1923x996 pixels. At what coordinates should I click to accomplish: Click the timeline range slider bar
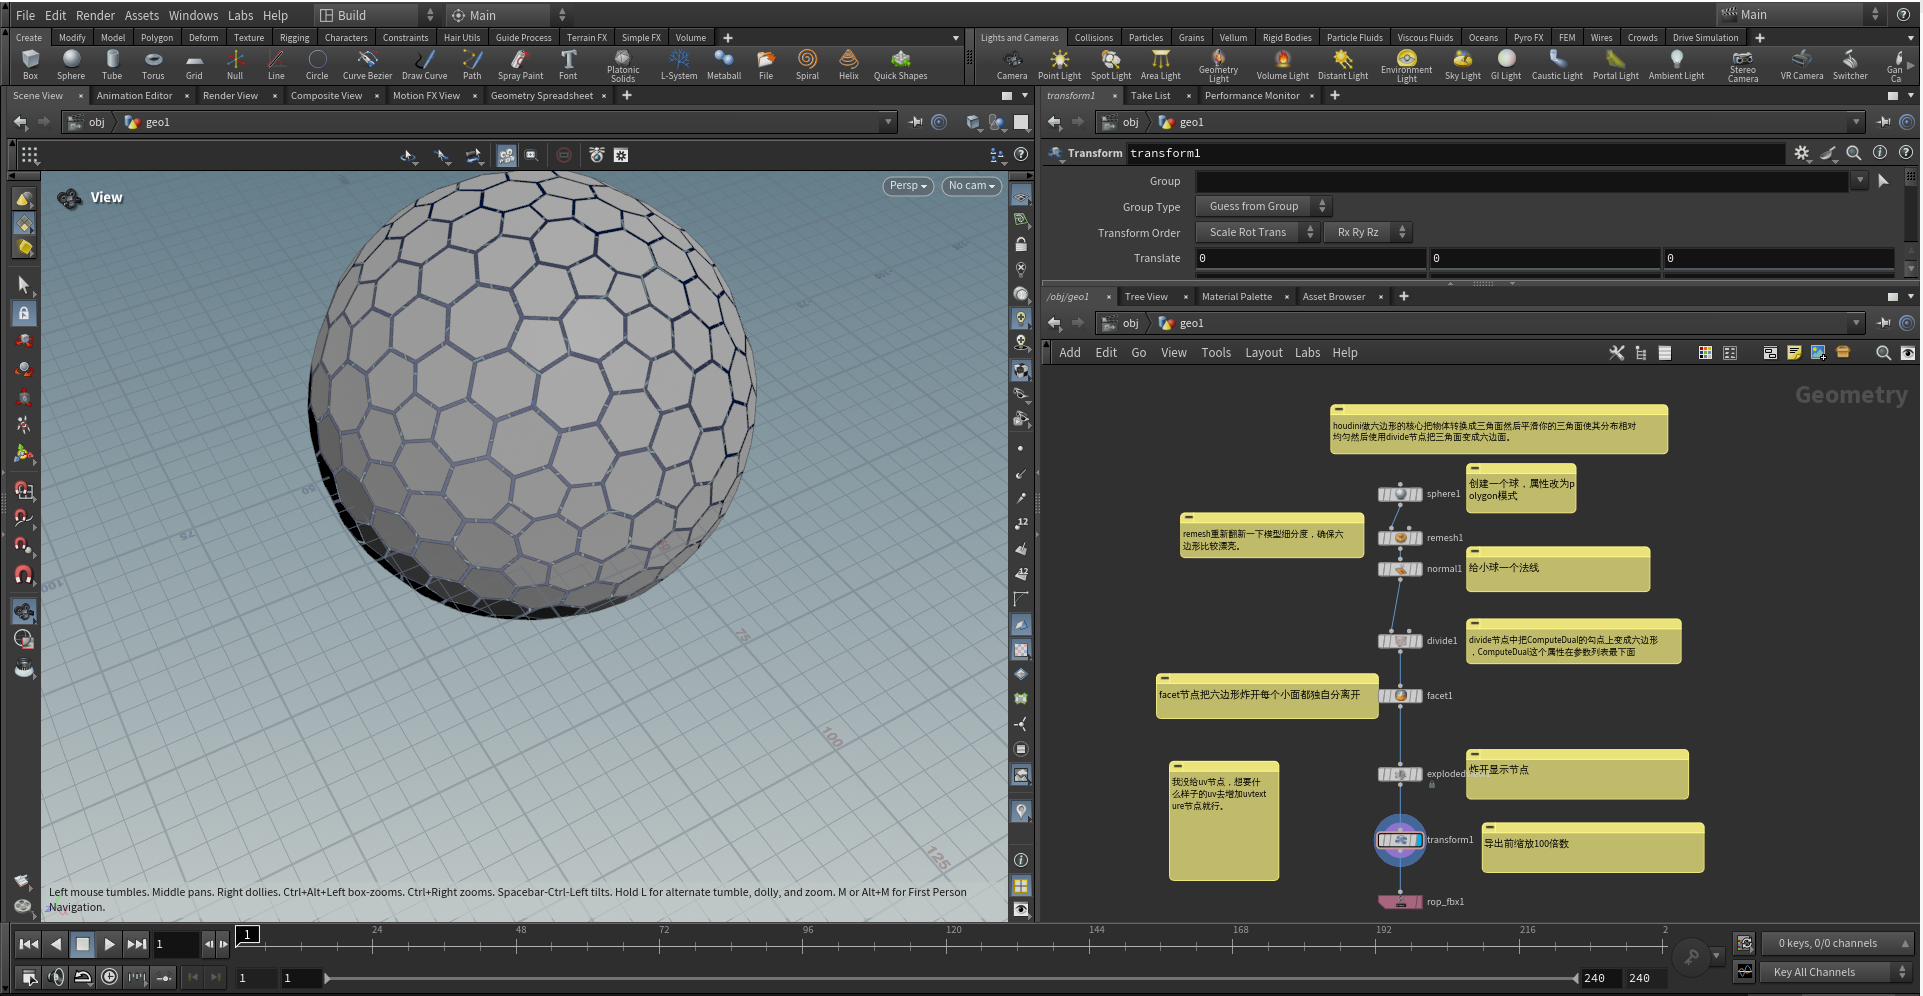tap(950, 978)
